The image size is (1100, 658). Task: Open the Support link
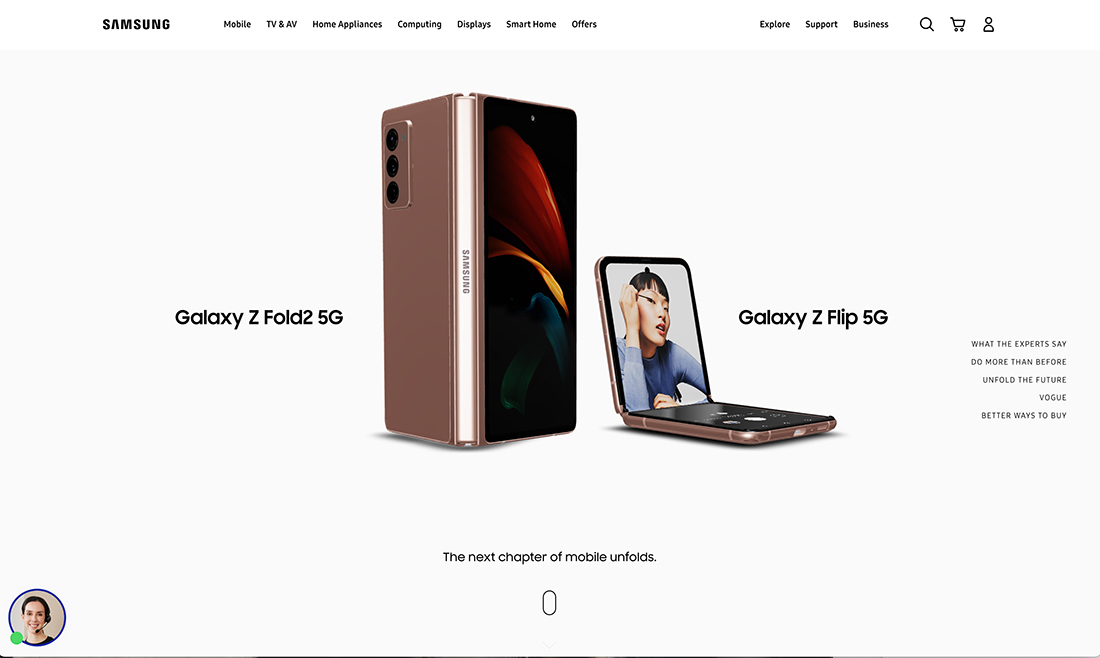(821, 25)
